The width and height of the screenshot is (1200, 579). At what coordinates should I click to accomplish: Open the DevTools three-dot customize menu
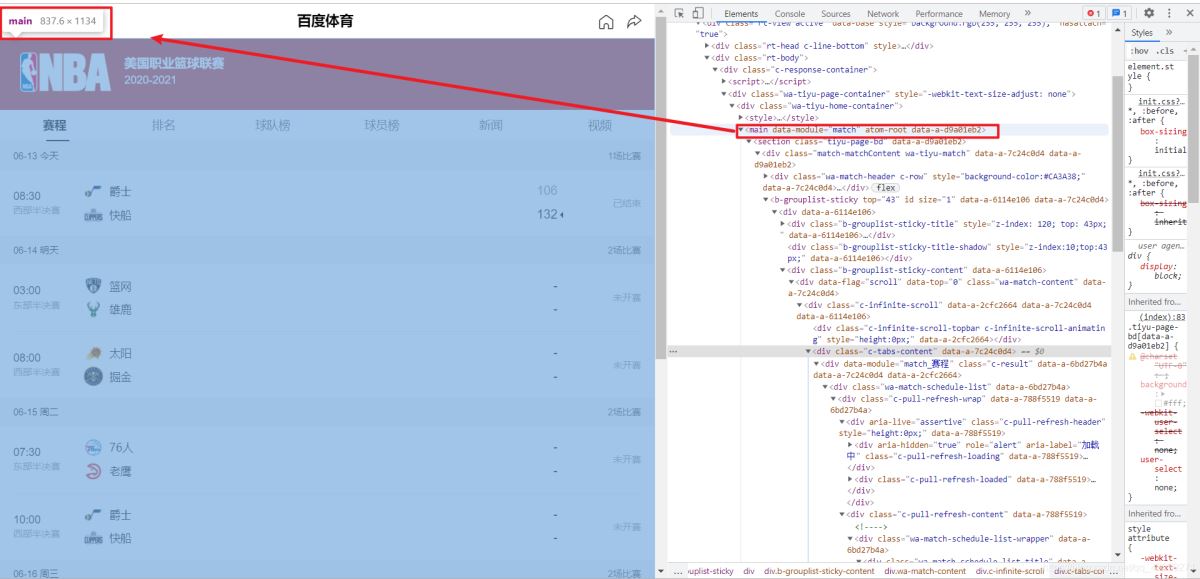(1170, 13)
